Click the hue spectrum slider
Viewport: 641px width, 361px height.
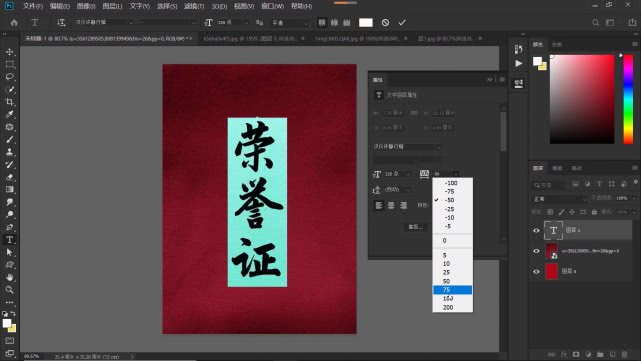(x=628, y=99)
